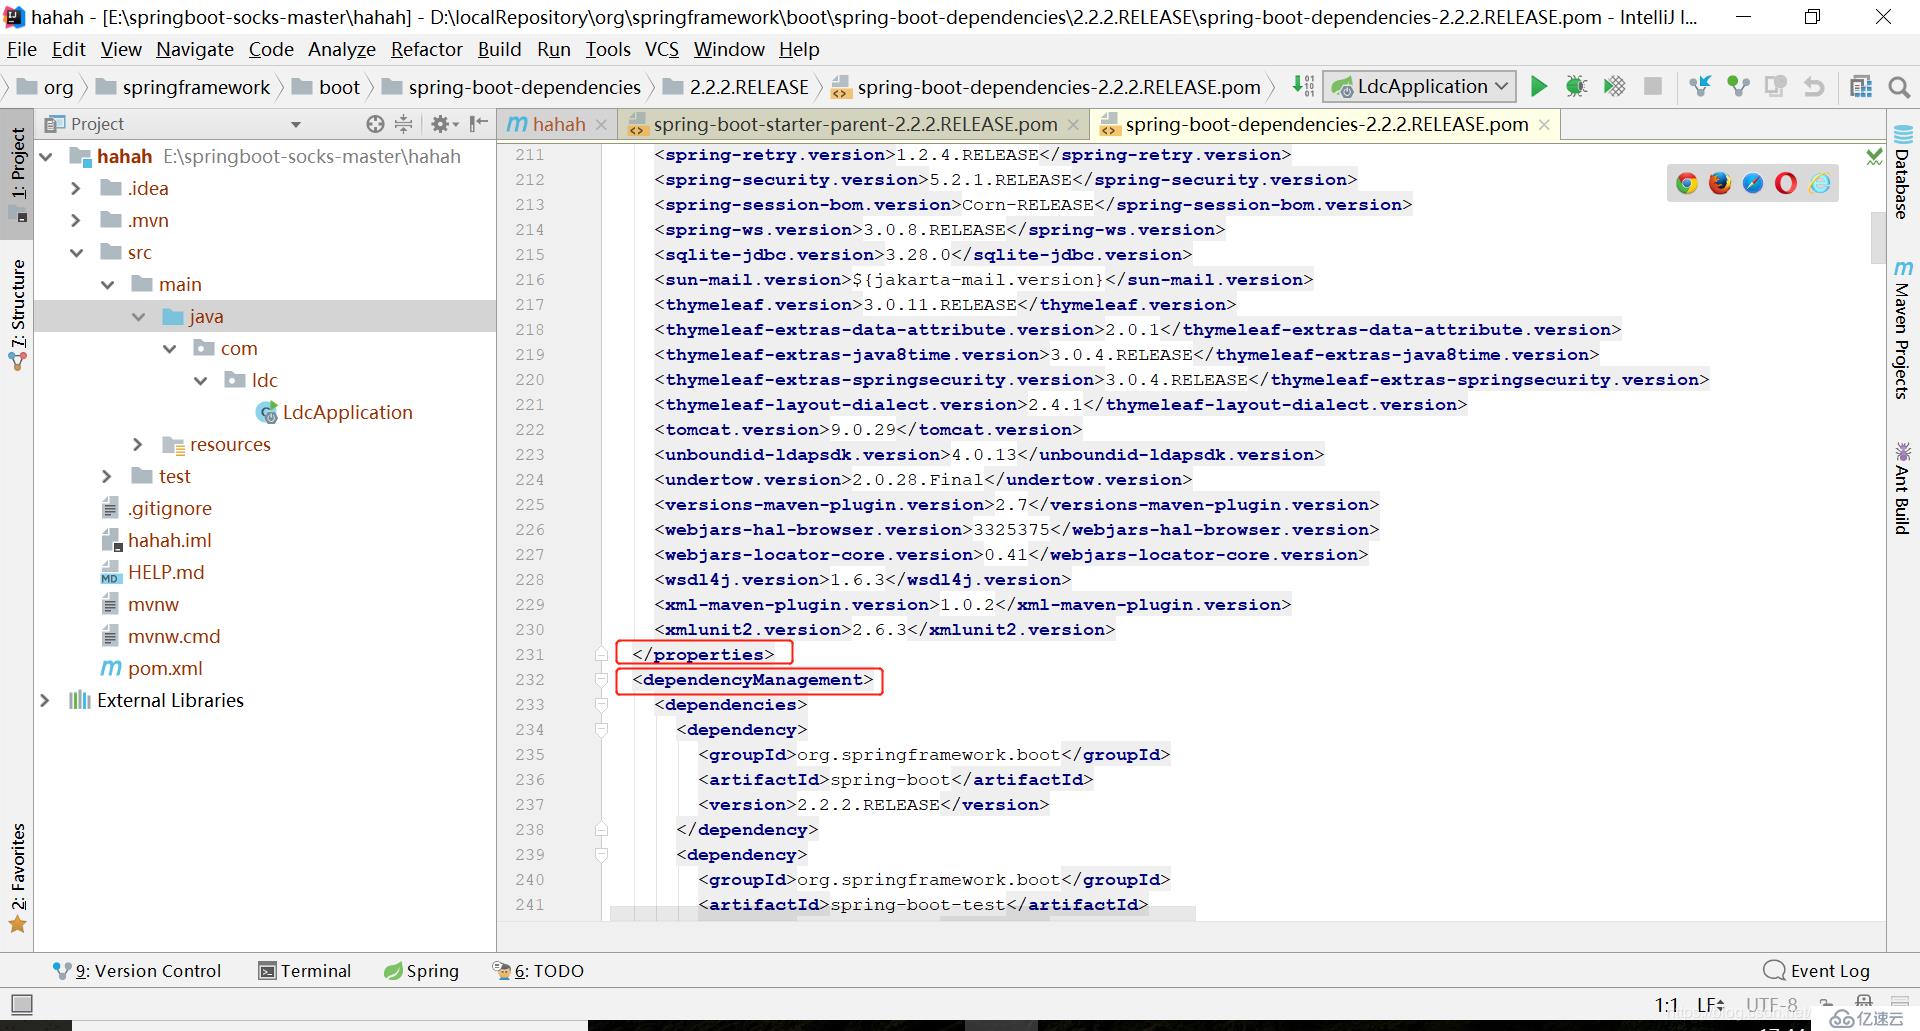This screenshot has width=1920, height=1031.
Task: Click the Update Project VCS icon
Action: click(x=1700, y=87)
